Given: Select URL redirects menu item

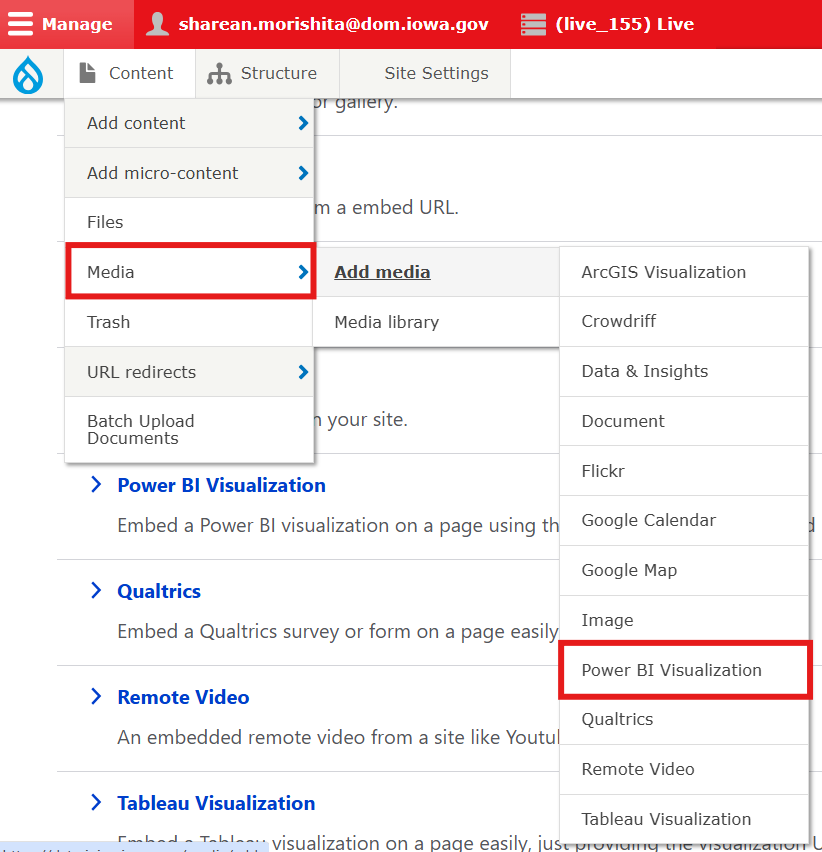Looking at the screenshot, I should (x=189, y=372).
